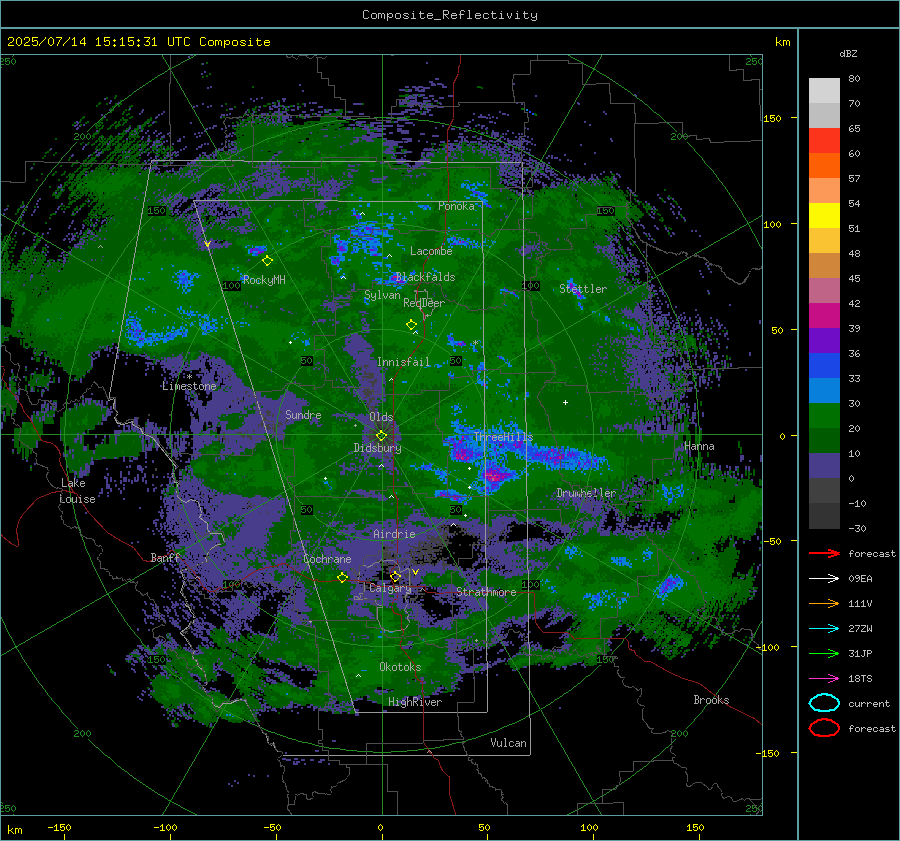
Task: Click the cyan current ellipse symbol
Action: (x=824, y=703)
